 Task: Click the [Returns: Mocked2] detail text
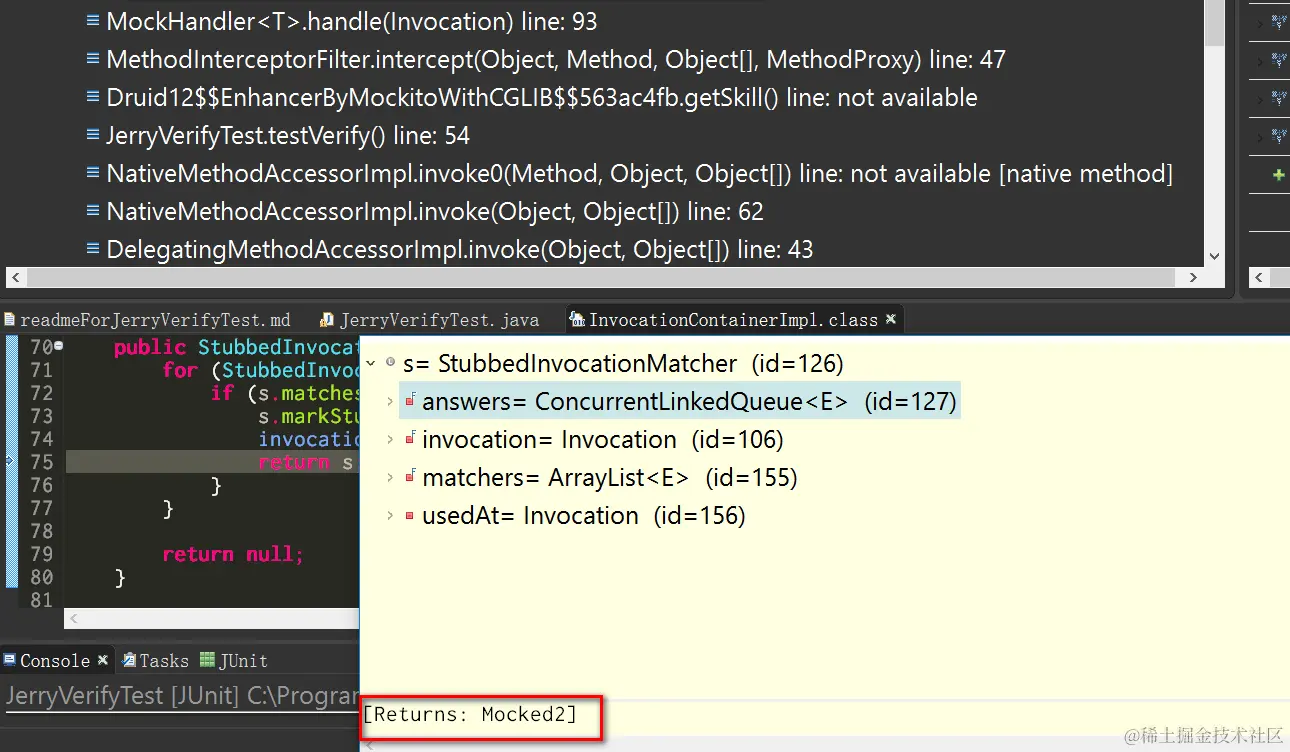(470, 714)
